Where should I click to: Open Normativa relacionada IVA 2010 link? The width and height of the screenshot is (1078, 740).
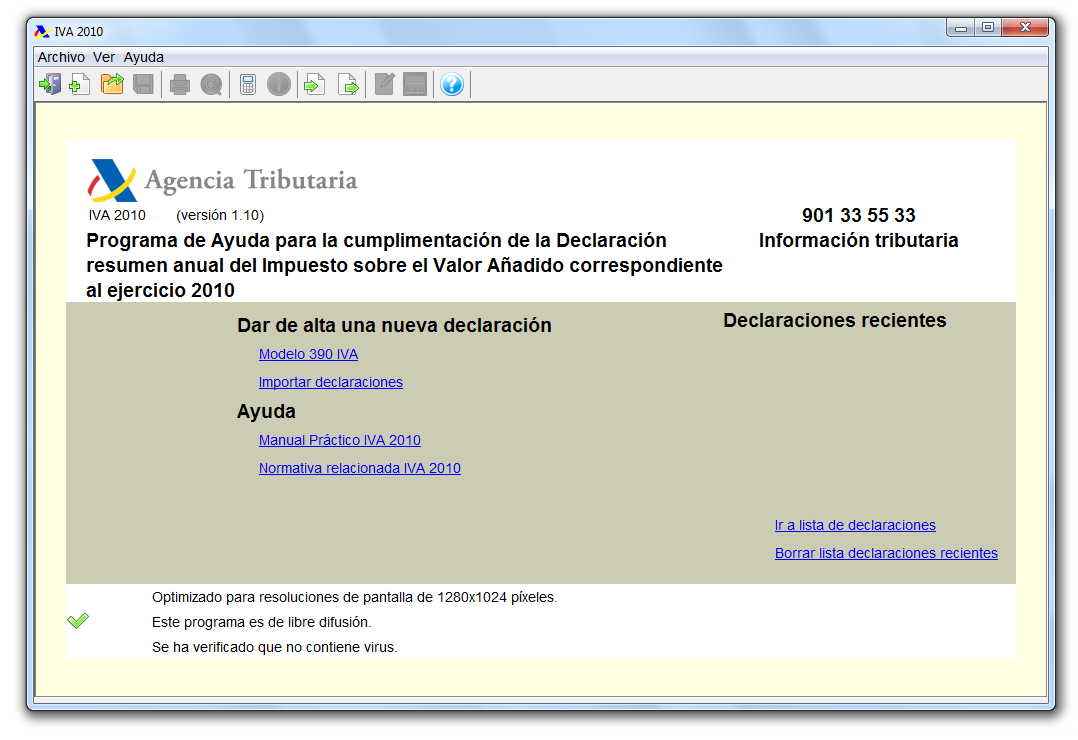click(360, 468)
